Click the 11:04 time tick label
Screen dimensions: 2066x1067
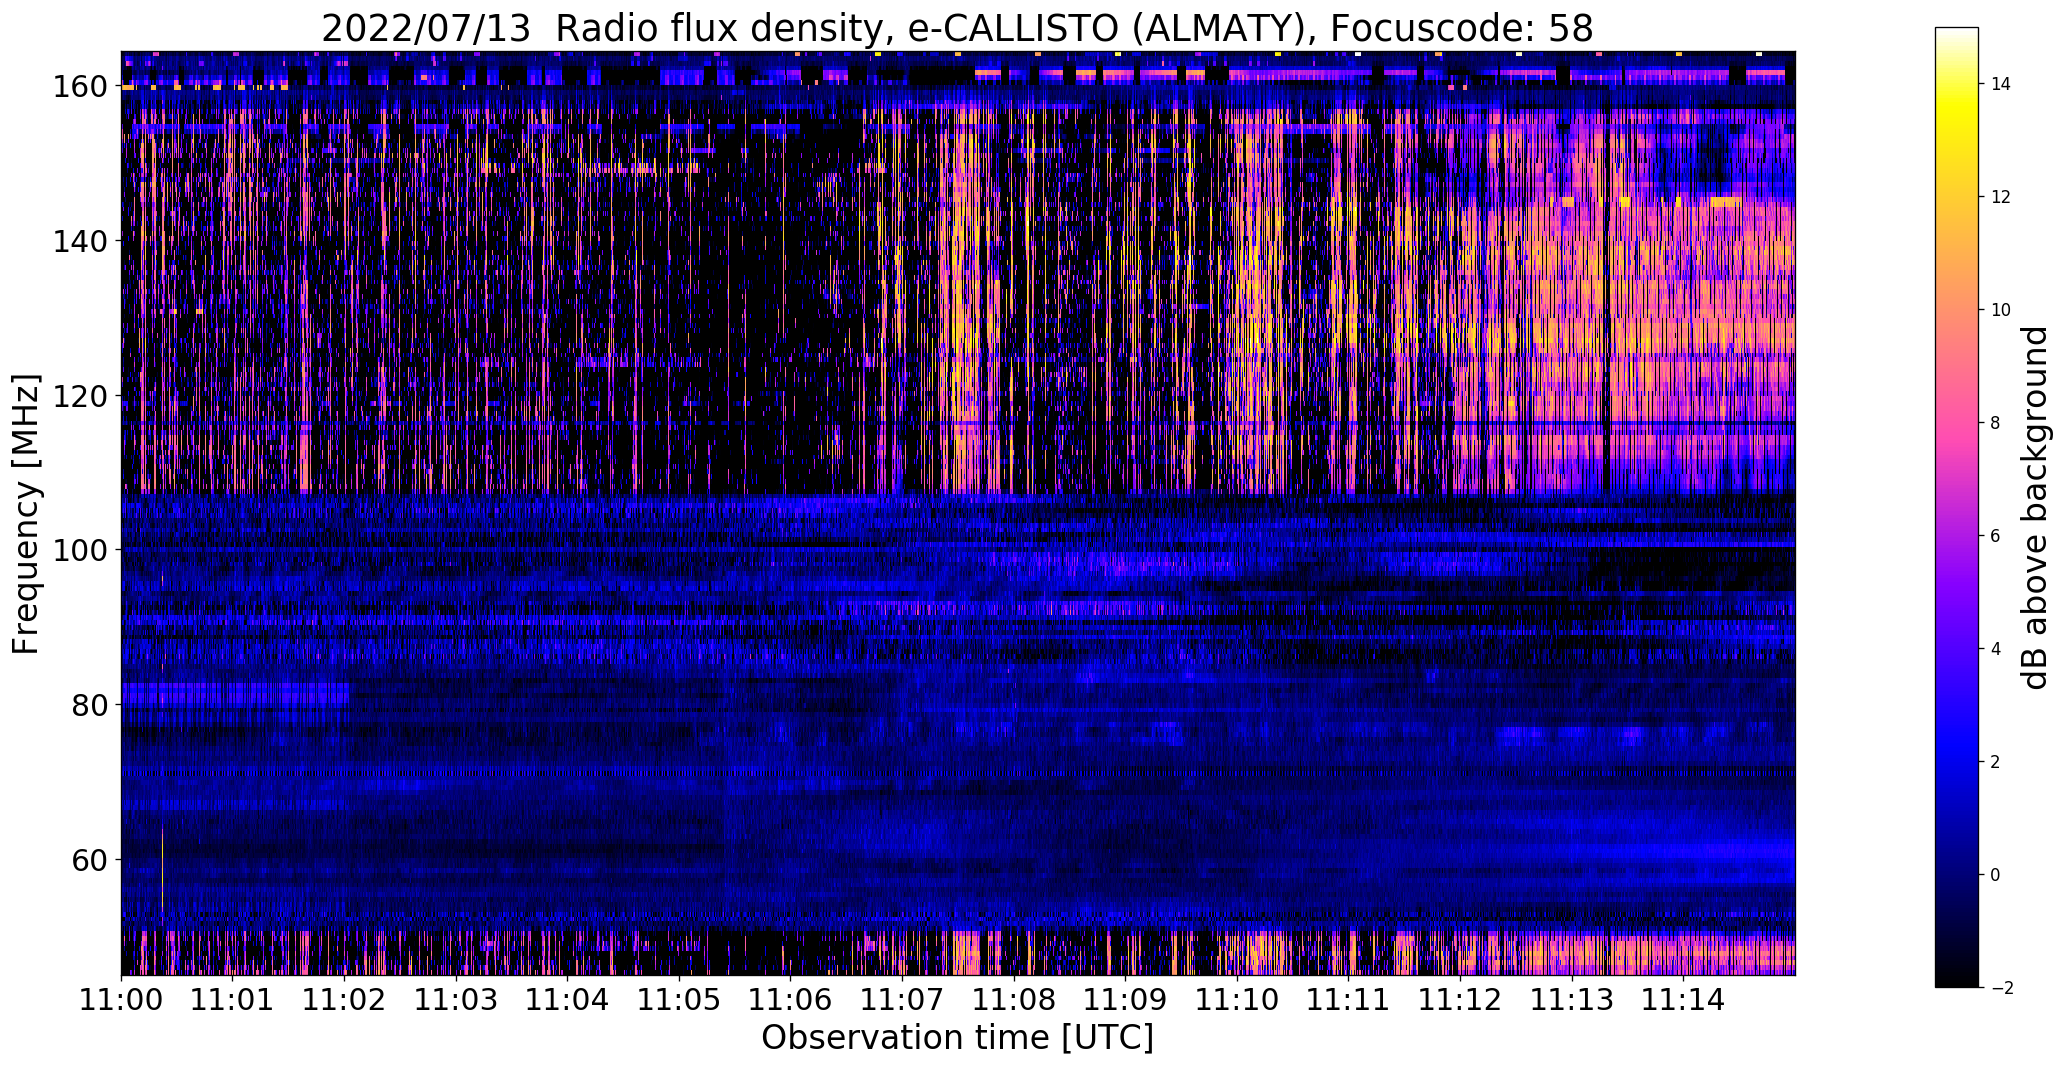click(568, 998)
